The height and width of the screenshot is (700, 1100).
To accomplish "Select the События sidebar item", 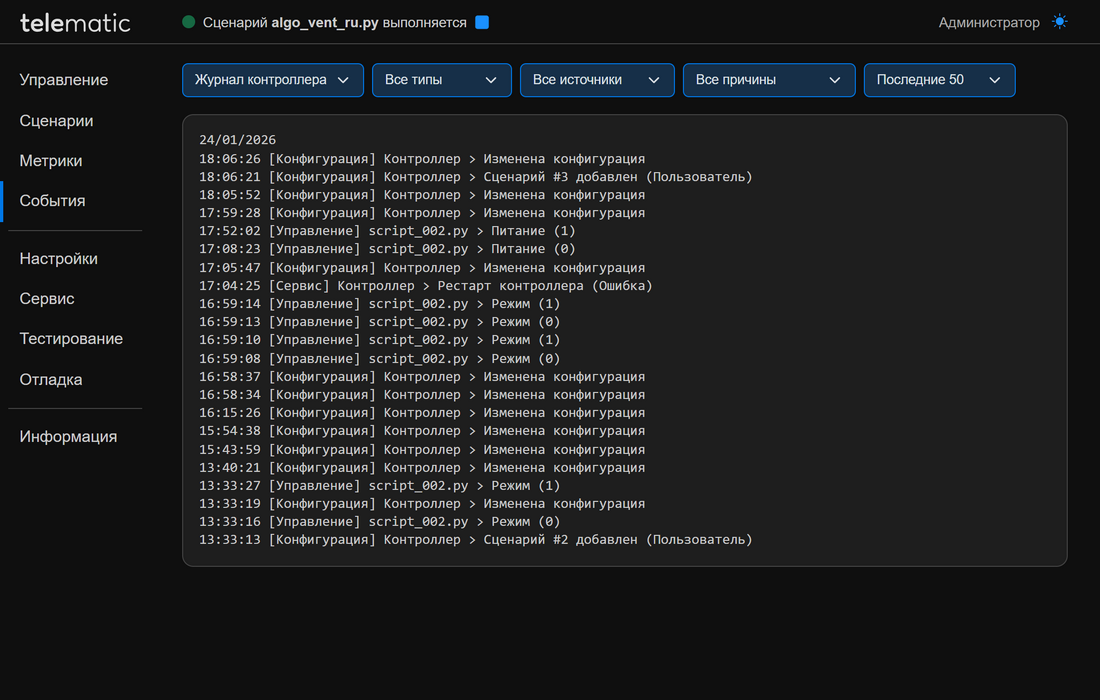I will pos(53,201).
